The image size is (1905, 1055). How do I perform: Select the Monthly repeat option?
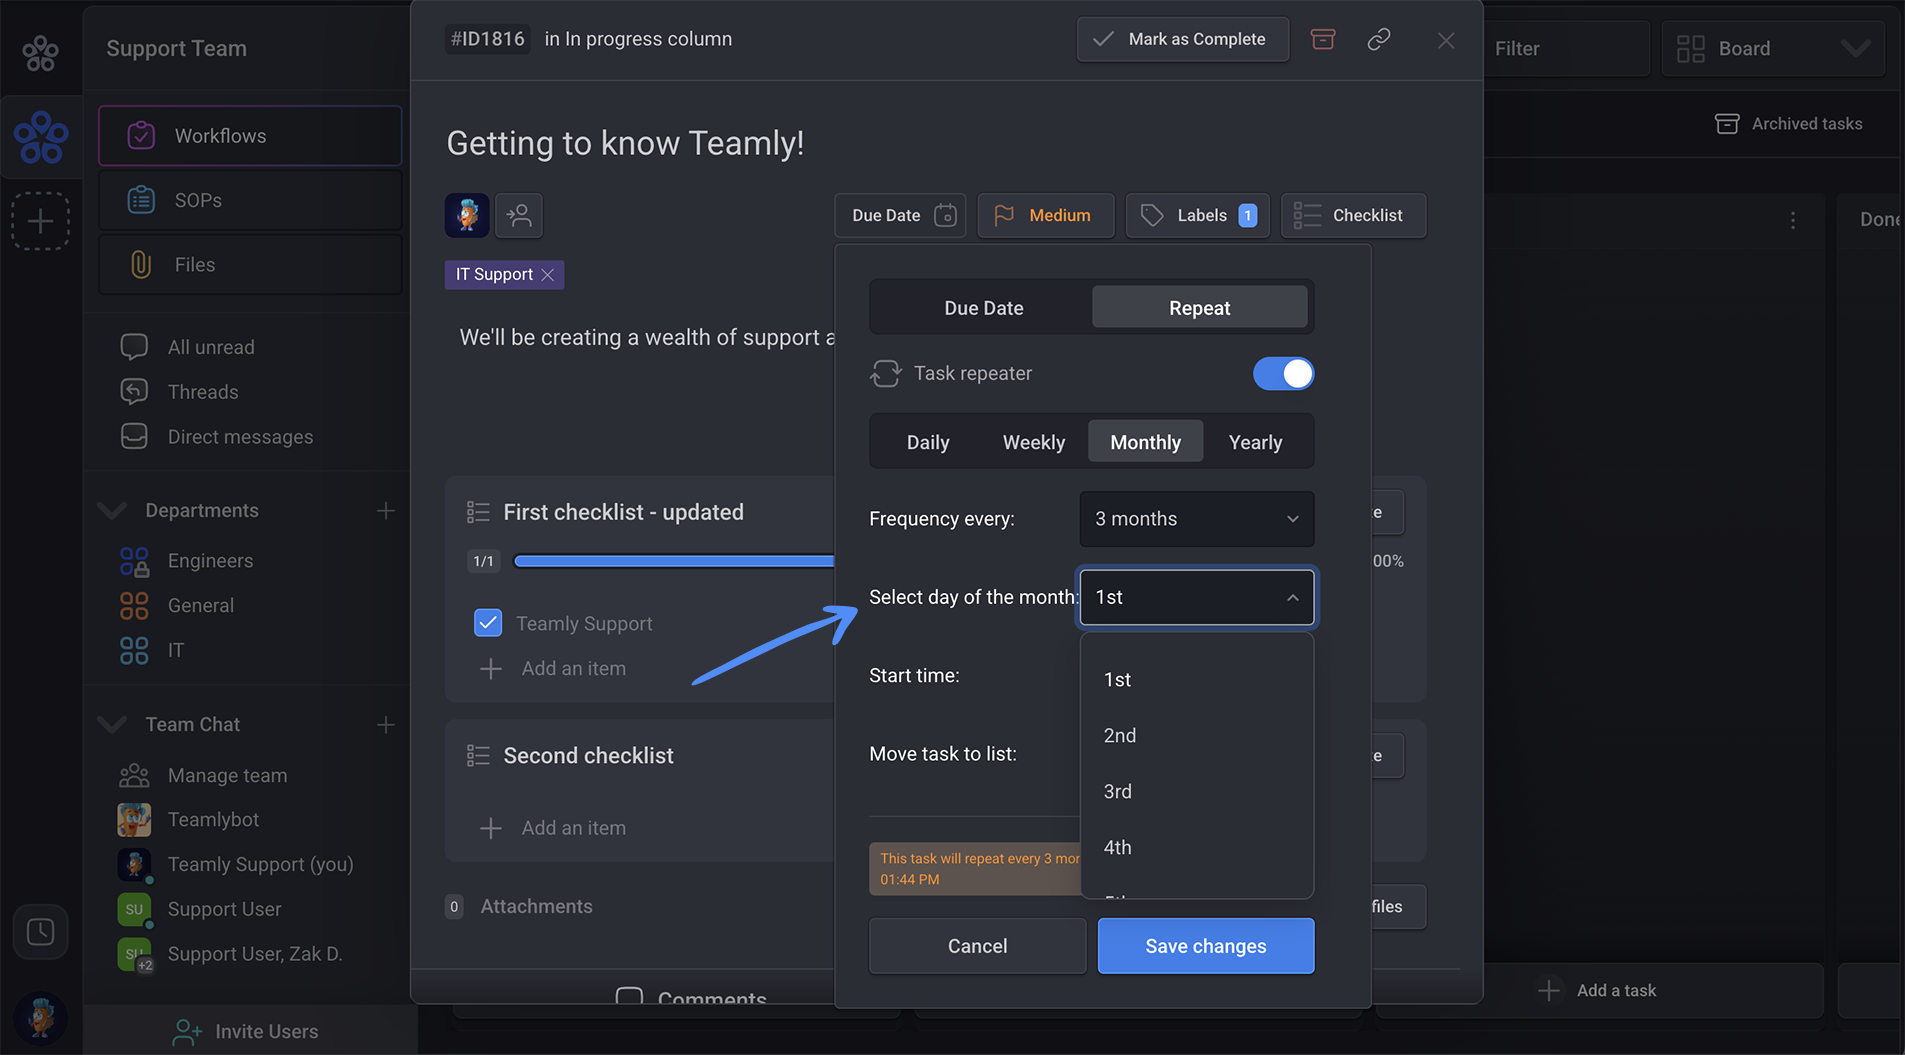tap(1145, 443)
